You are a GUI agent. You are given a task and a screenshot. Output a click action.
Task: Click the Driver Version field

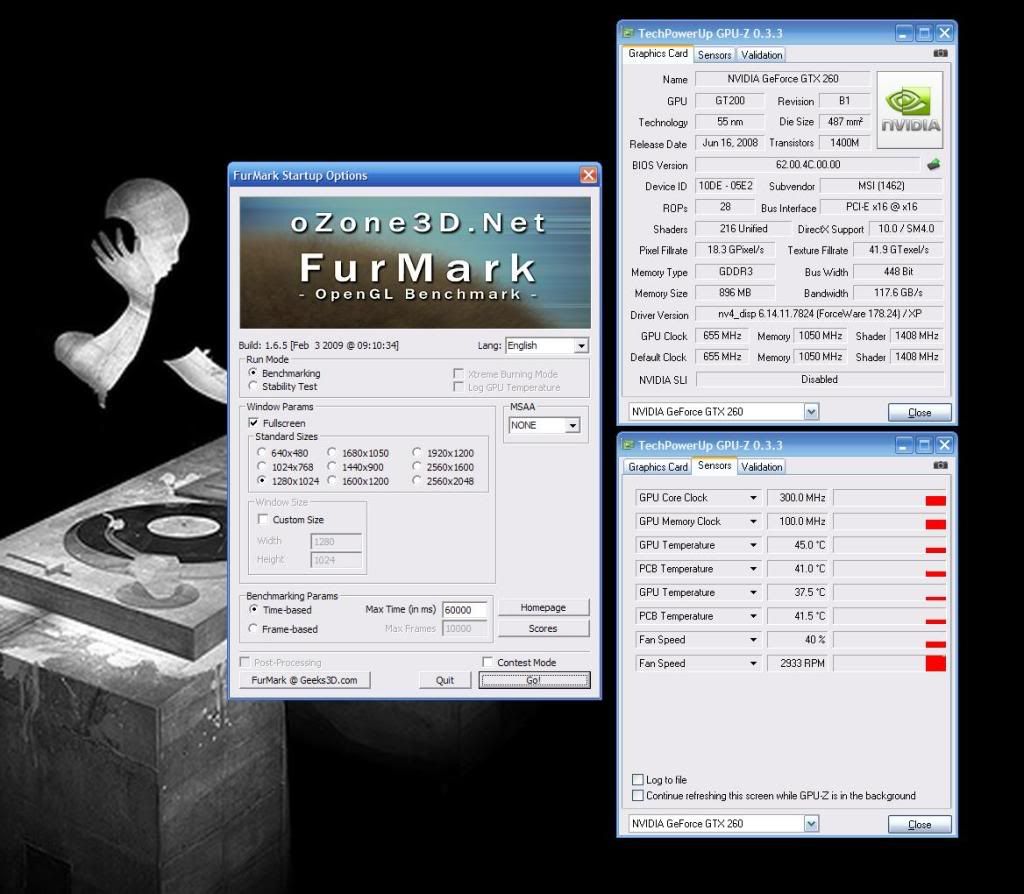click(x=819, y=314)
